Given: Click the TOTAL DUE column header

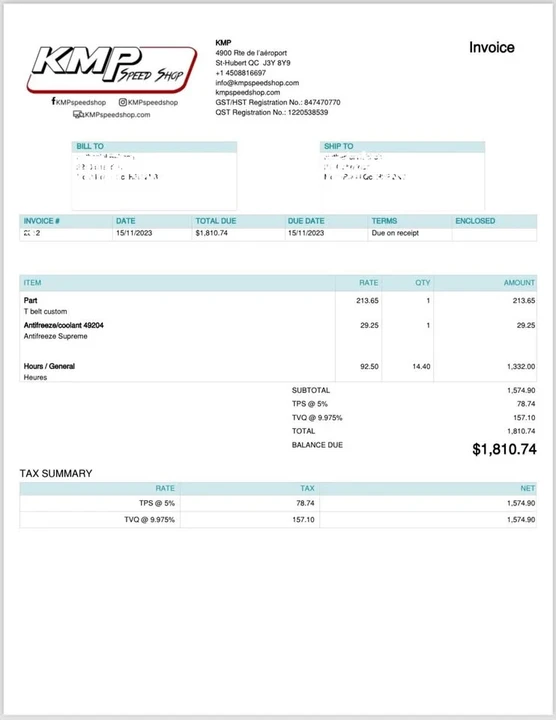Looking at the screenshot, I should click(216, 221).
